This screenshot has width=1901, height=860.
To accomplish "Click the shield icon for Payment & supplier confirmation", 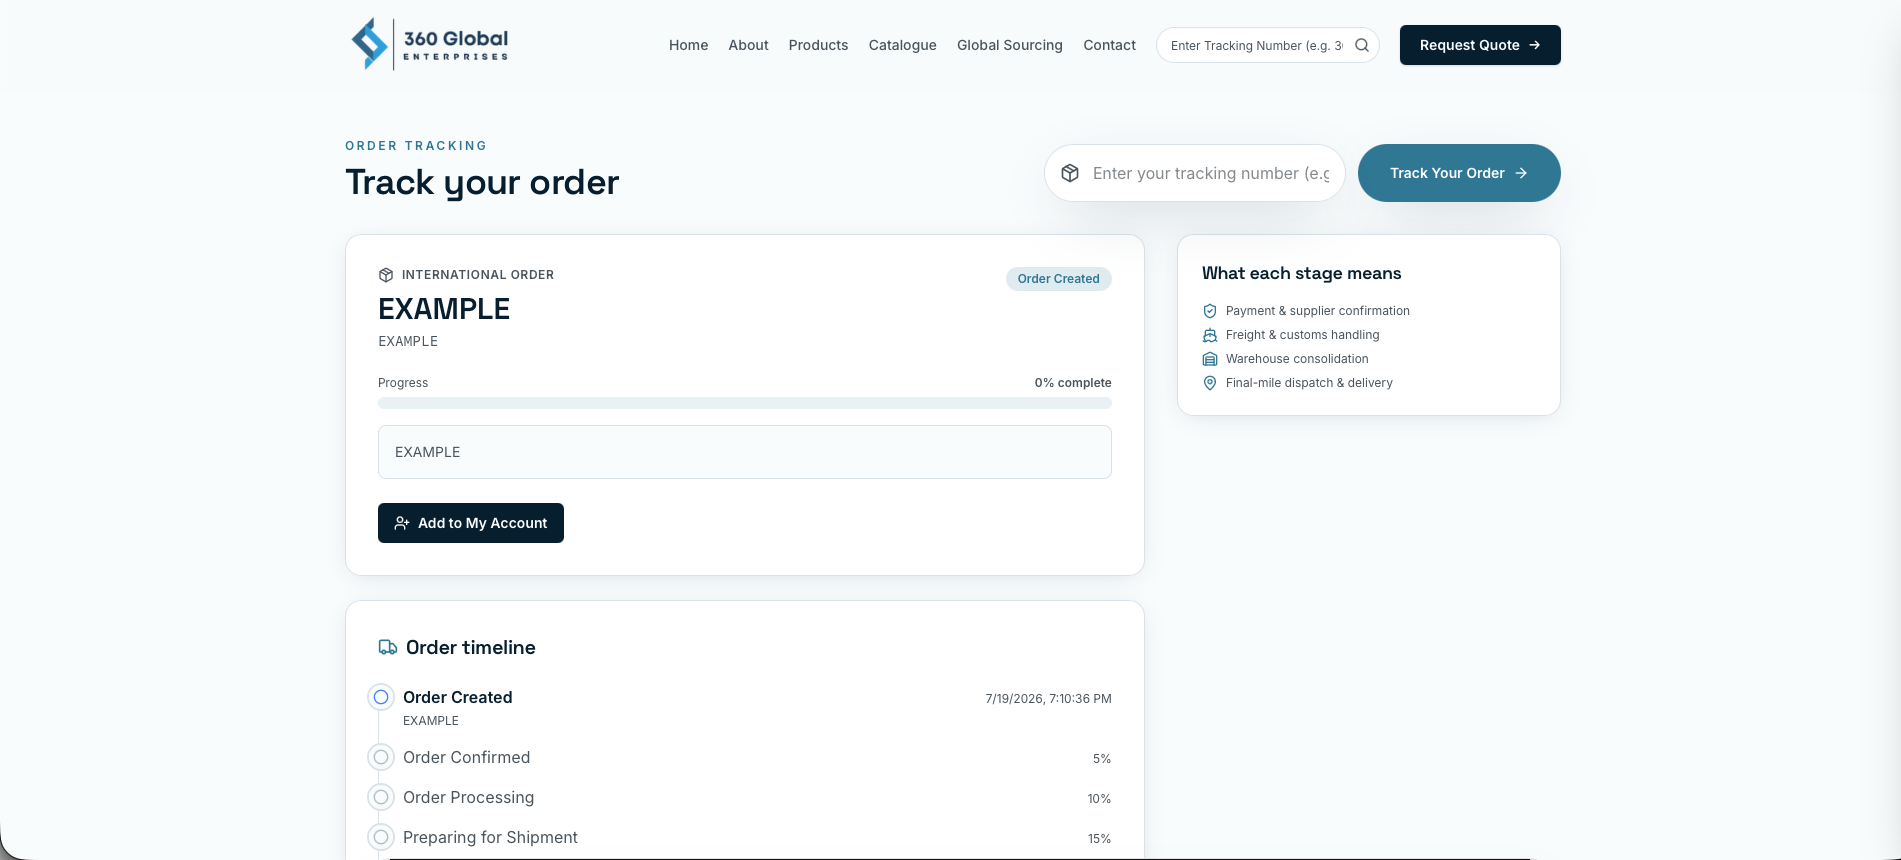I will pos(1210,311).
